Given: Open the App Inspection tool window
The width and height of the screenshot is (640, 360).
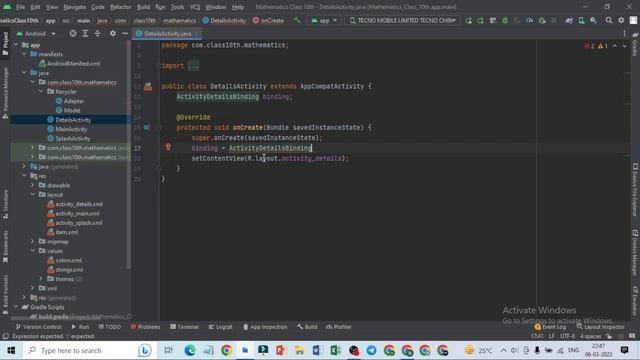Looking at the screenshot, I should click(x=265, y=327).
